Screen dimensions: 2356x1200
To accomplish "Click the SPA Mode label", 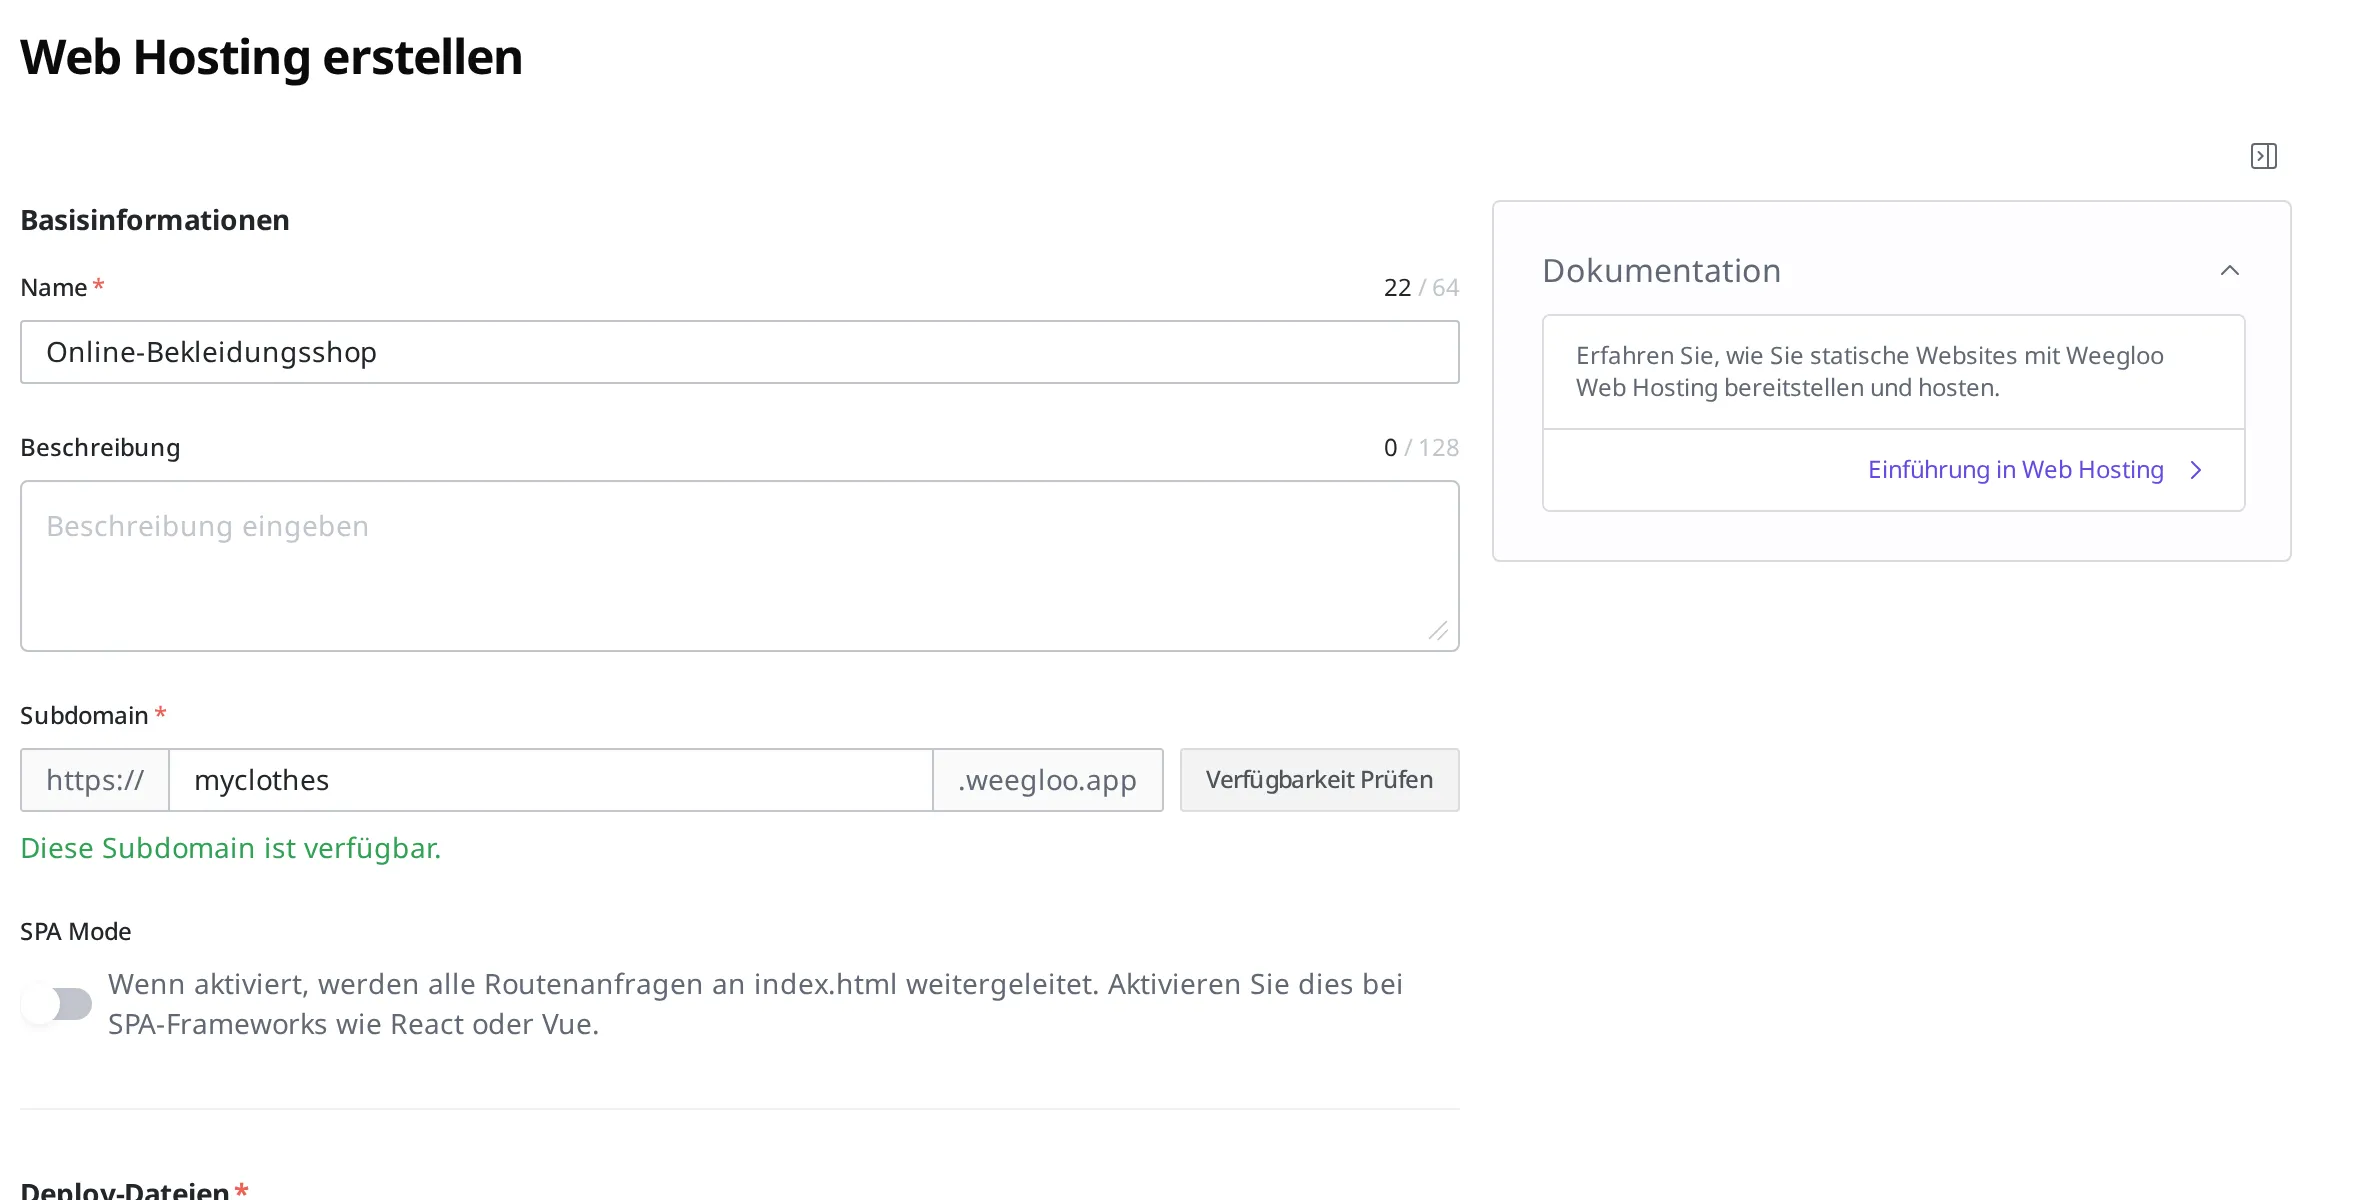I will coord(76,932).
